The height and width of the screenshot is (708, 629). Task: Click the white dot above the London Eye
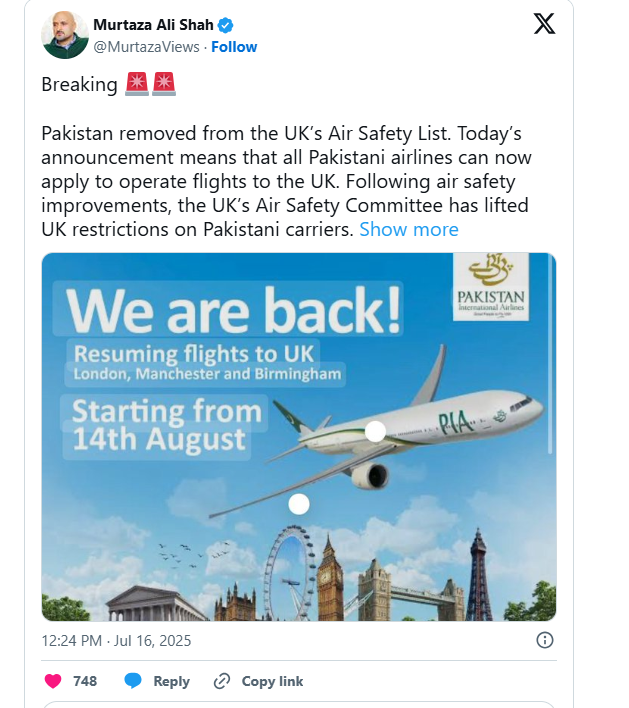tap(298, 504)
